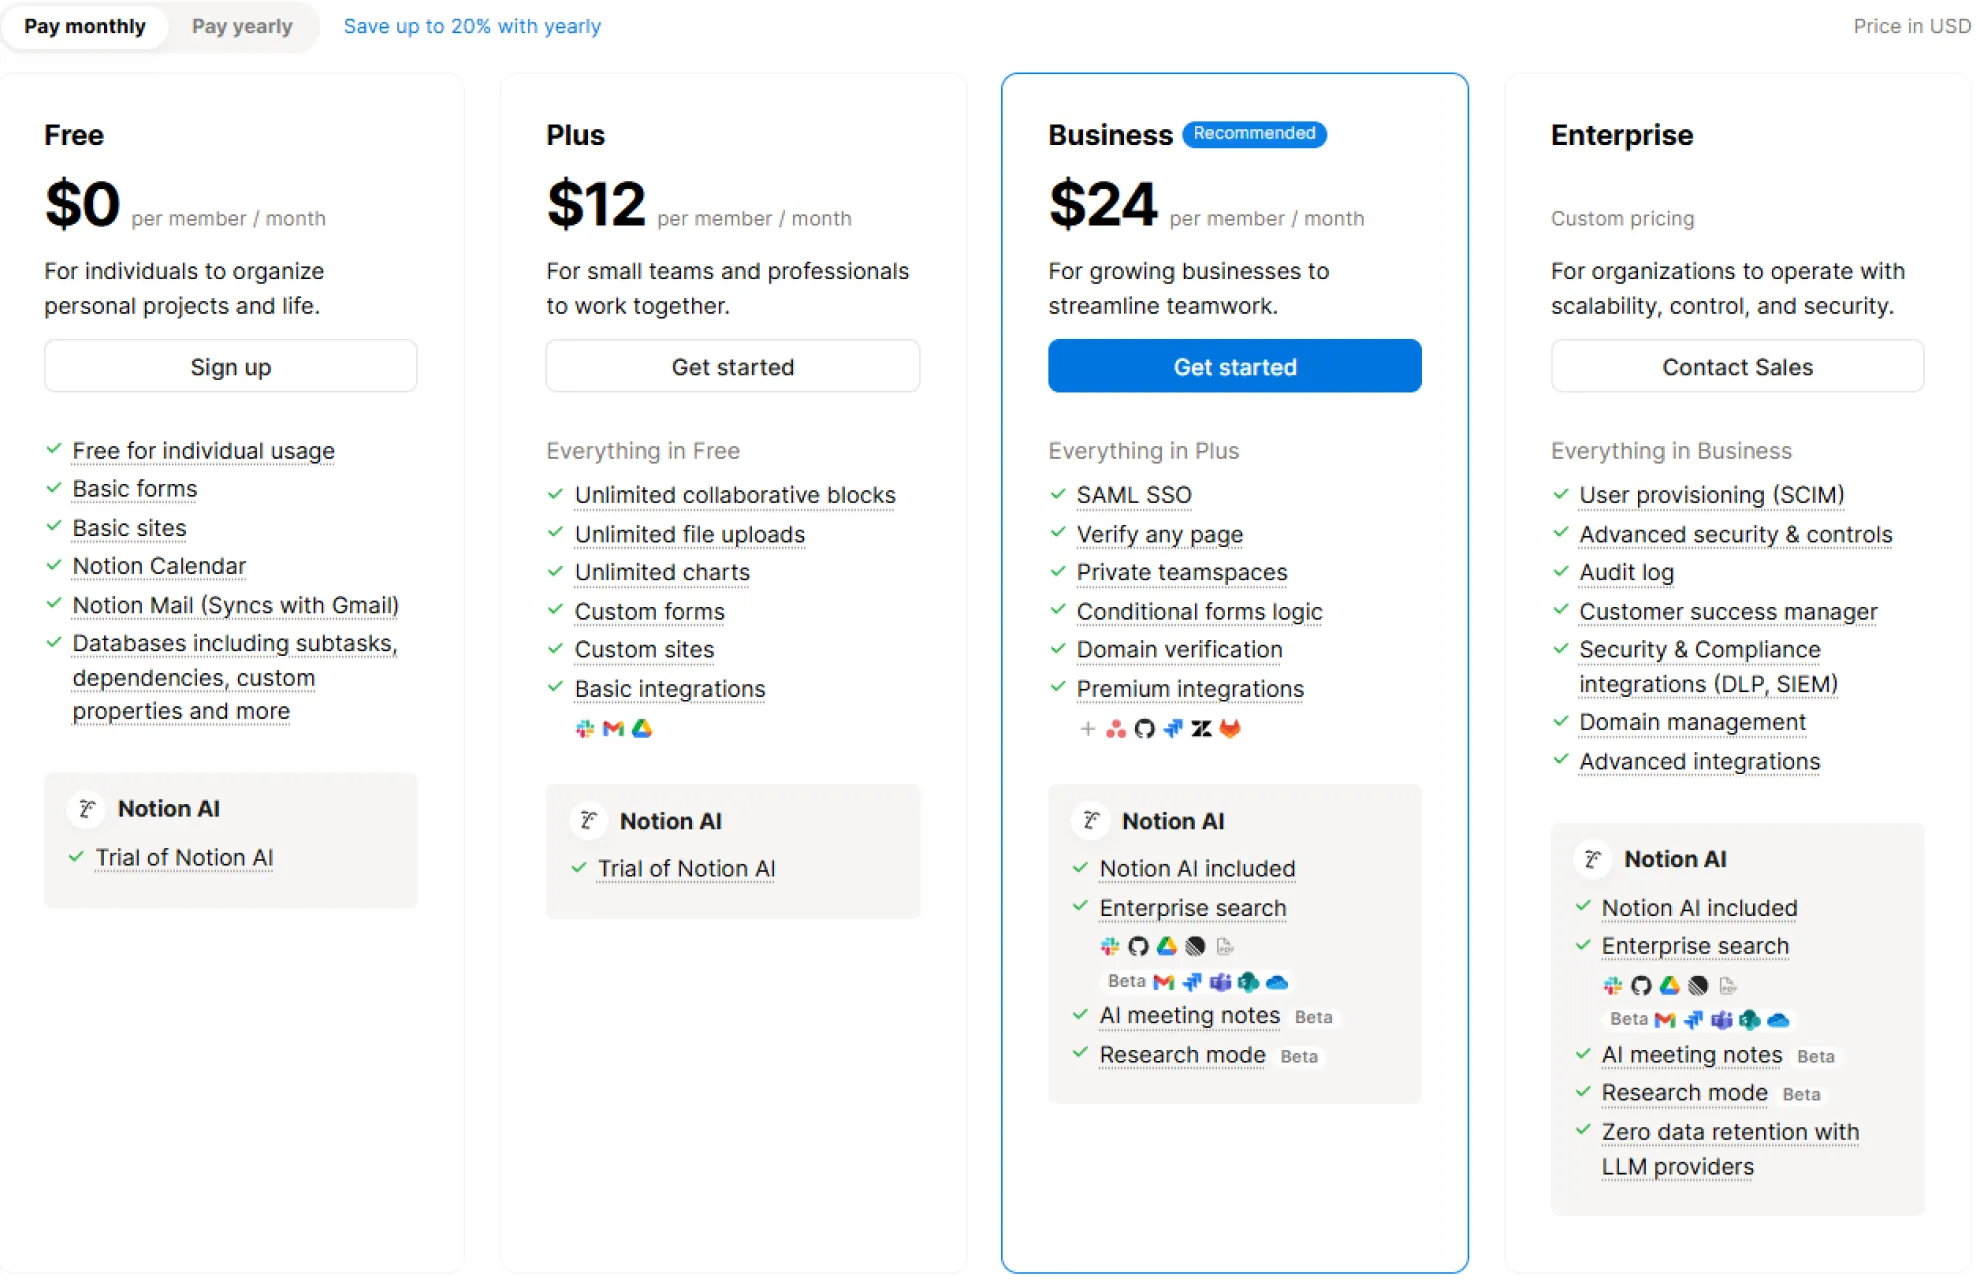Image resolution: width=1980 pixels, height=1288 pixels.
Task: Click the Notion AI sparkle icon in Free plan
Action: (x=87, y=808)
